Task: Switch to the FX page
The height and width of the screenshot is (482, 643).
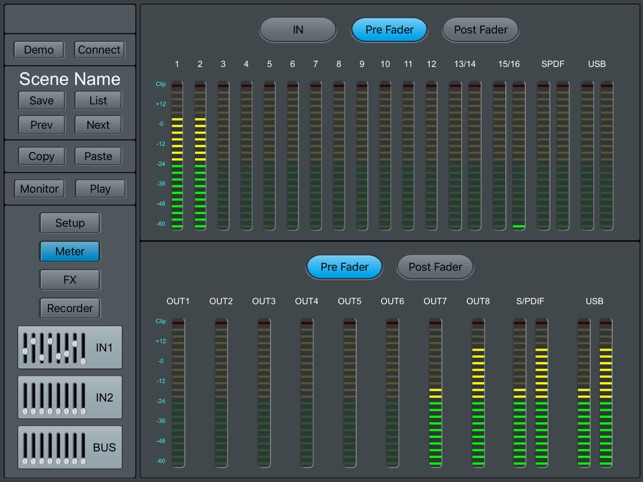Action: tap(70, 280)
